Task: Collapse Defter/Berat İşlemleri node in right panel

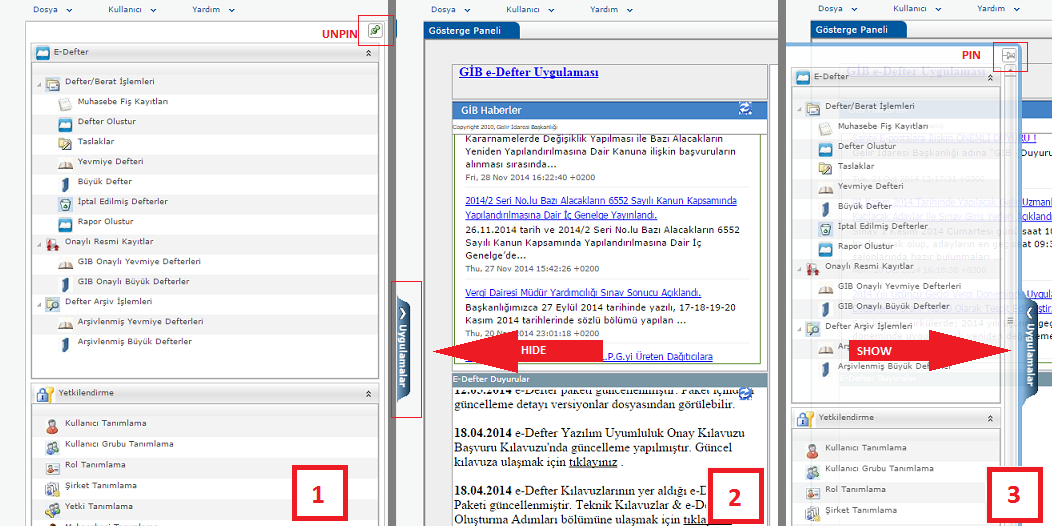Action: 799,110
